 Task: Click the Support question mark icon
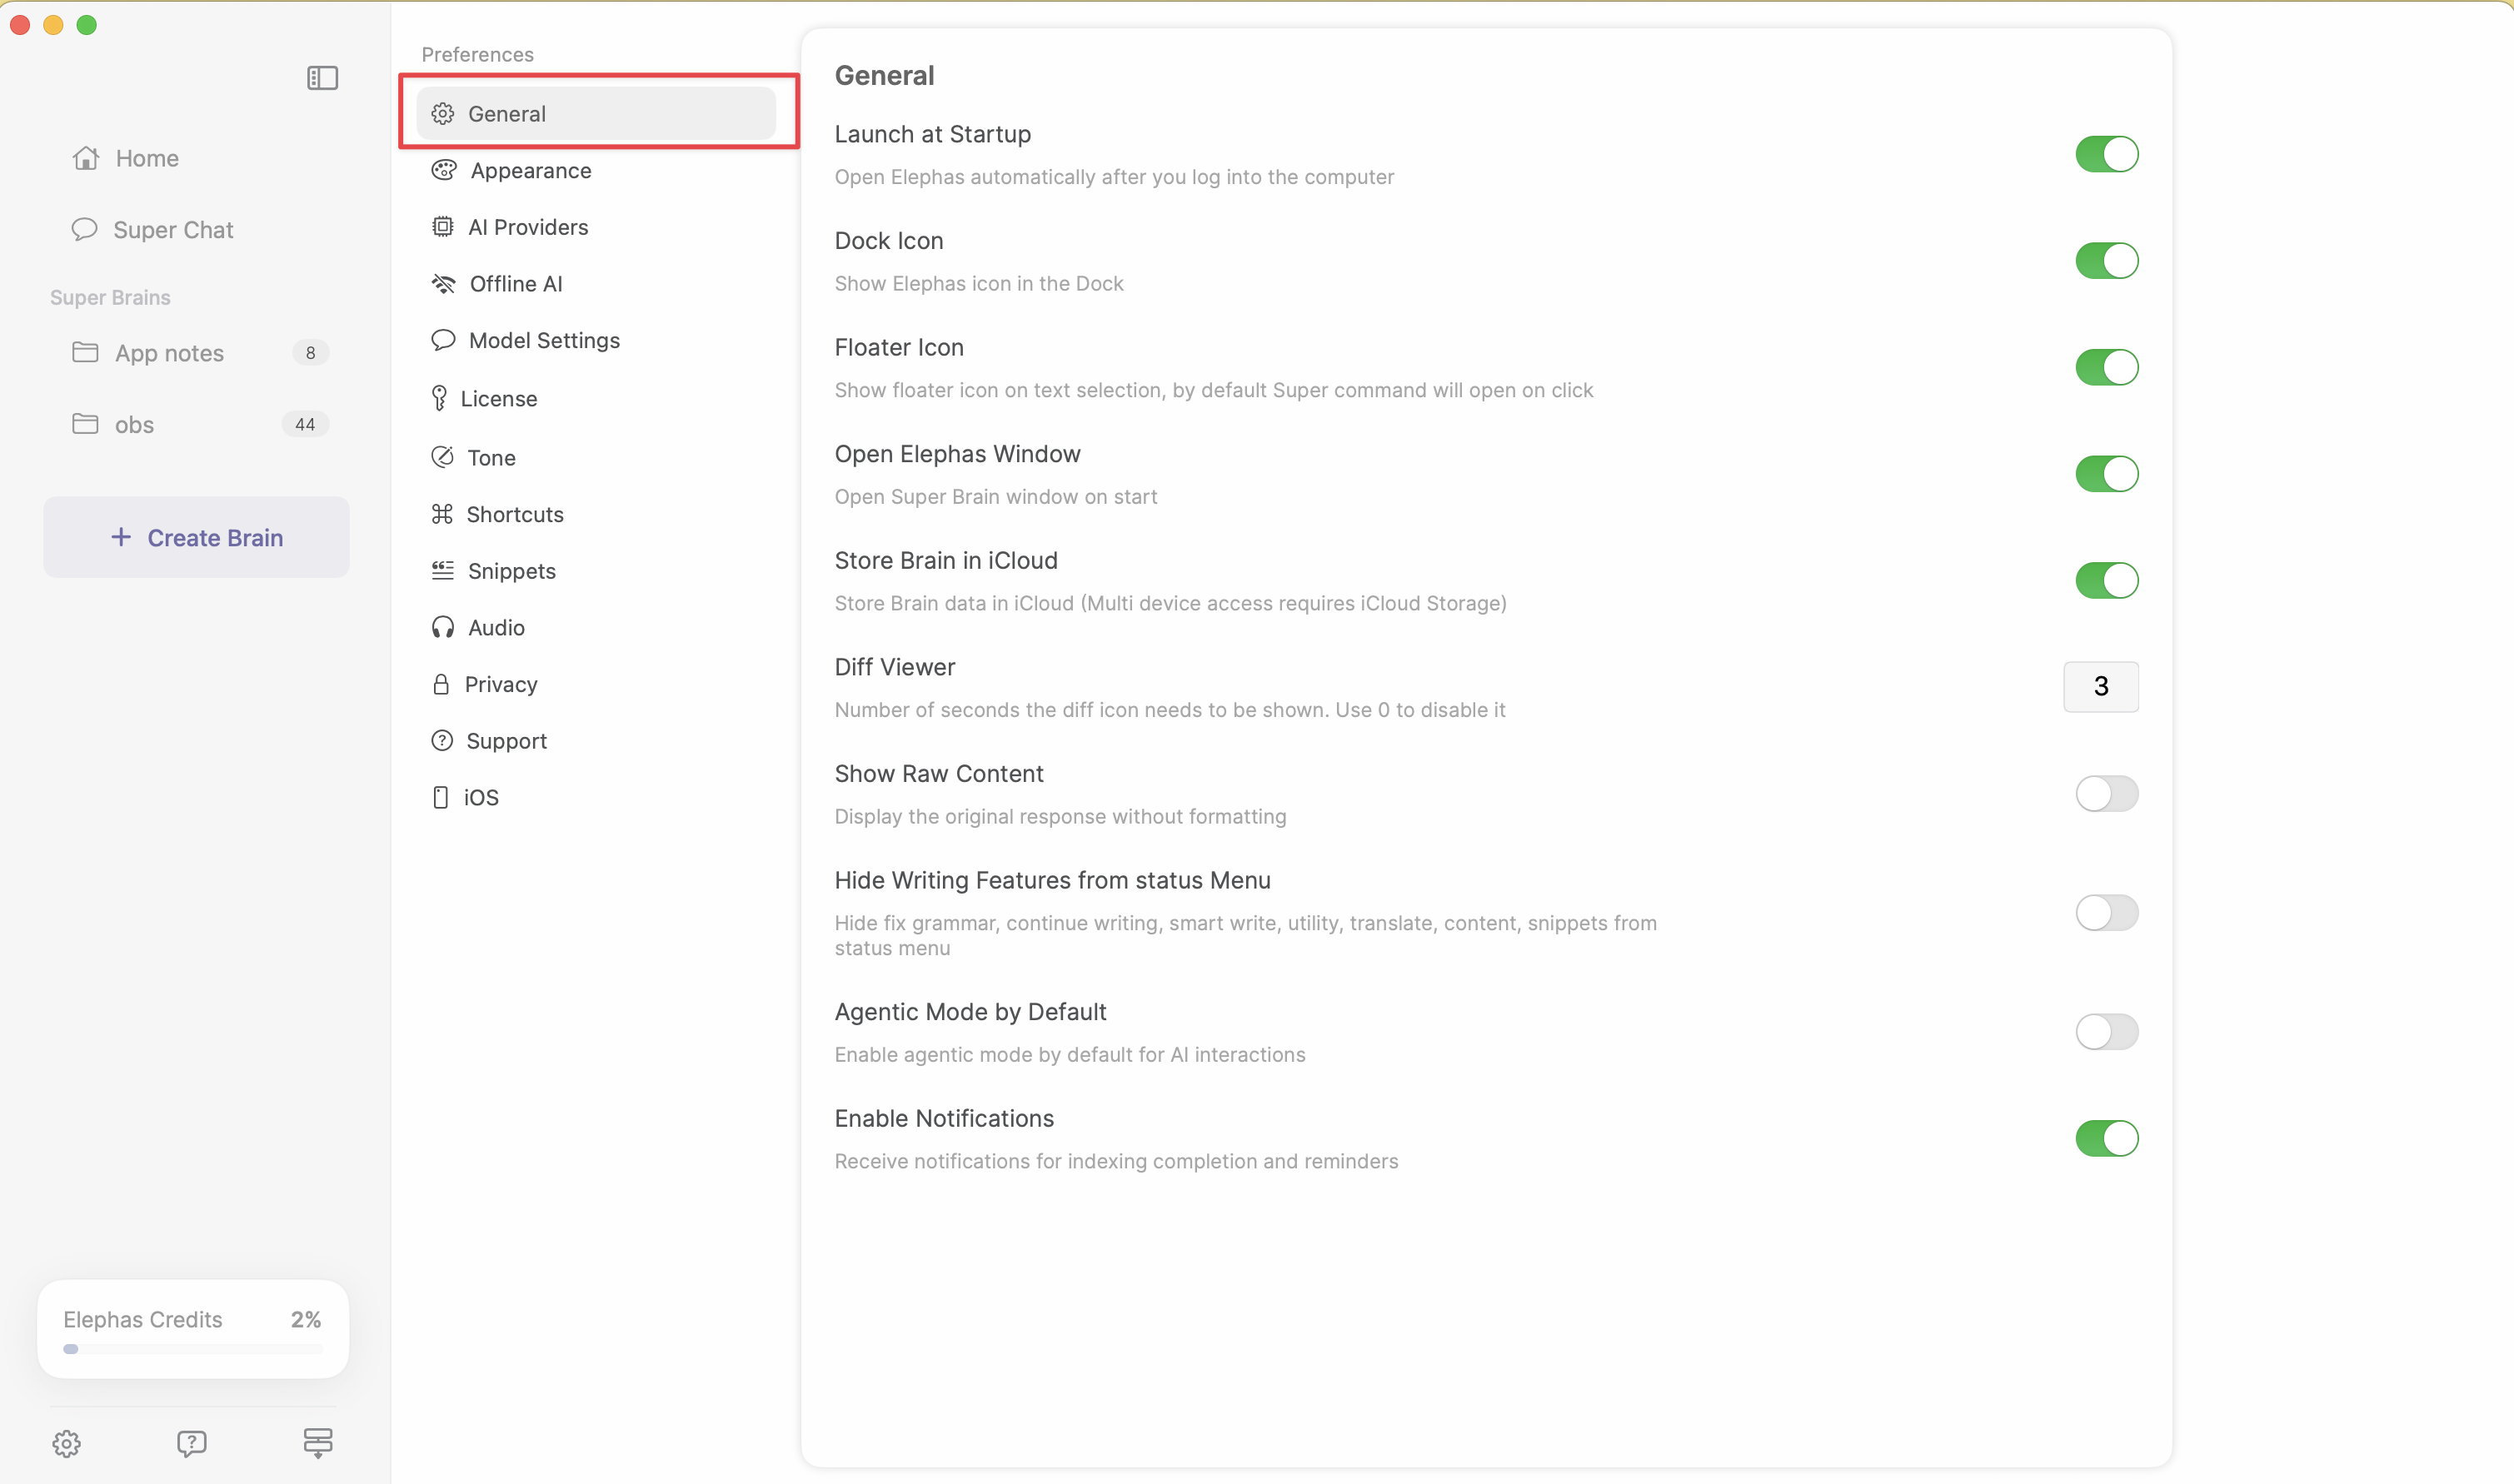(442, 741)
